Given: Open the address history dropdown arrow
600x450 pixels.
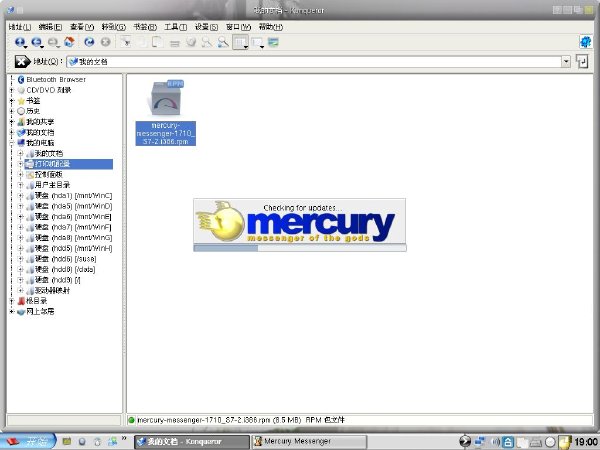Looking at the screenshot, I should point(566,62).
